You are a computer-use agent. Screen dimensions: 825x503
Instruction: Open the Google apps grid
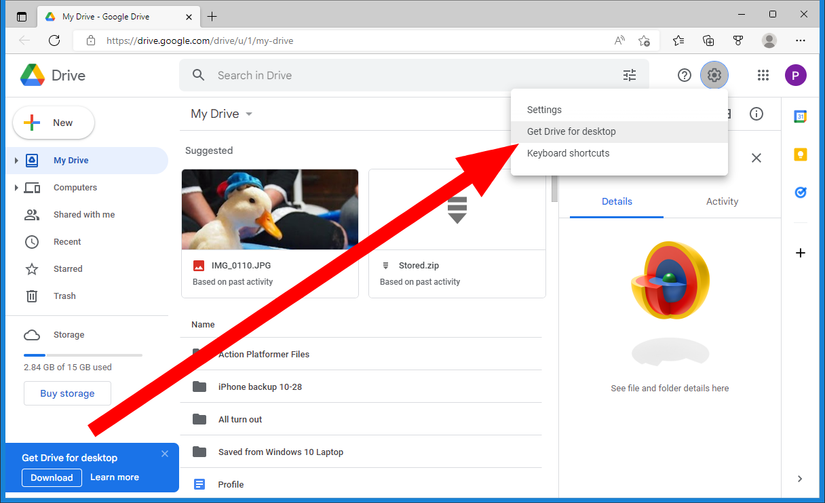pos(763,75)
